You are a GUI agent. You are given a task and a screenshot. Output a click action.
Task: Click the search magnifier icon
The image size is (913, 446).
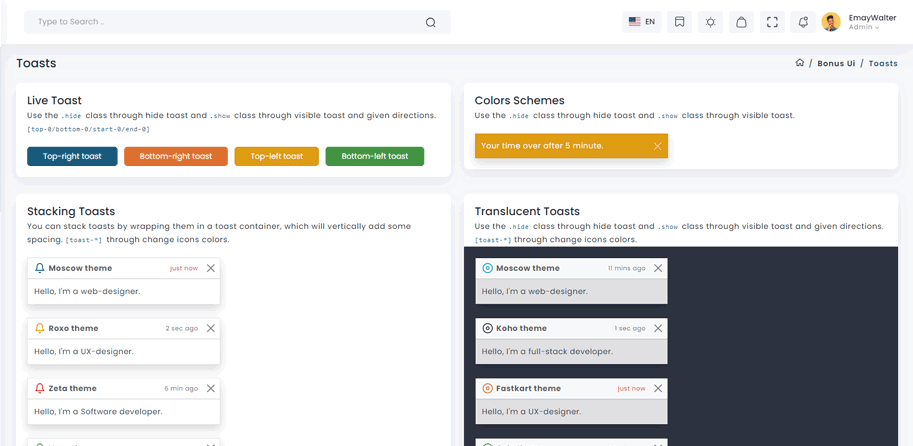[430, 22]
